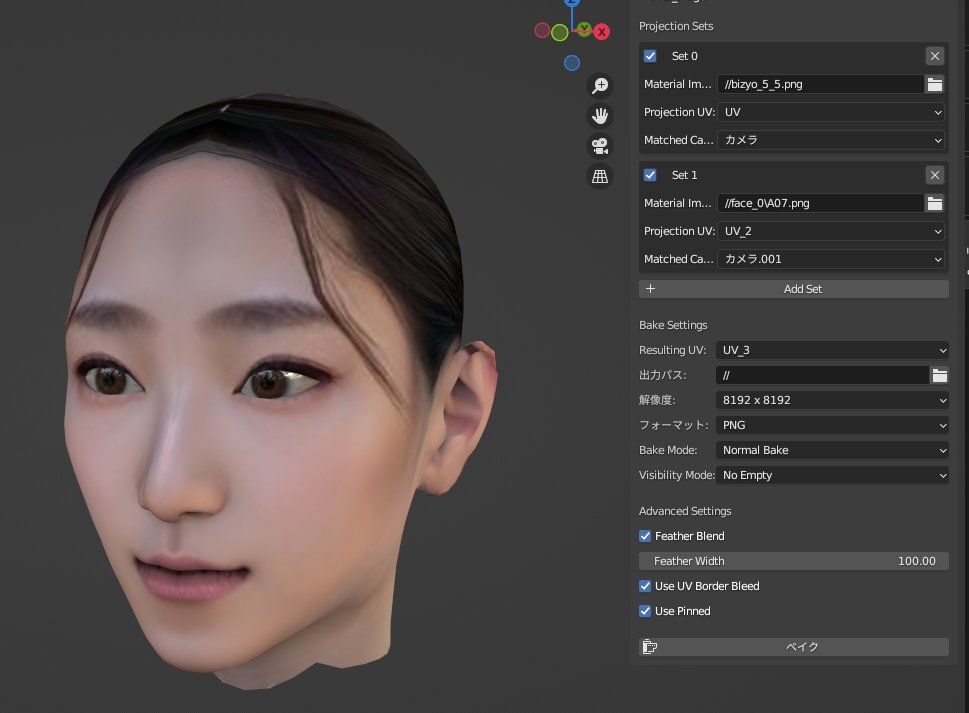969x713 pixels.
Task: Open folder browser for output path
Action: point(939,375)
